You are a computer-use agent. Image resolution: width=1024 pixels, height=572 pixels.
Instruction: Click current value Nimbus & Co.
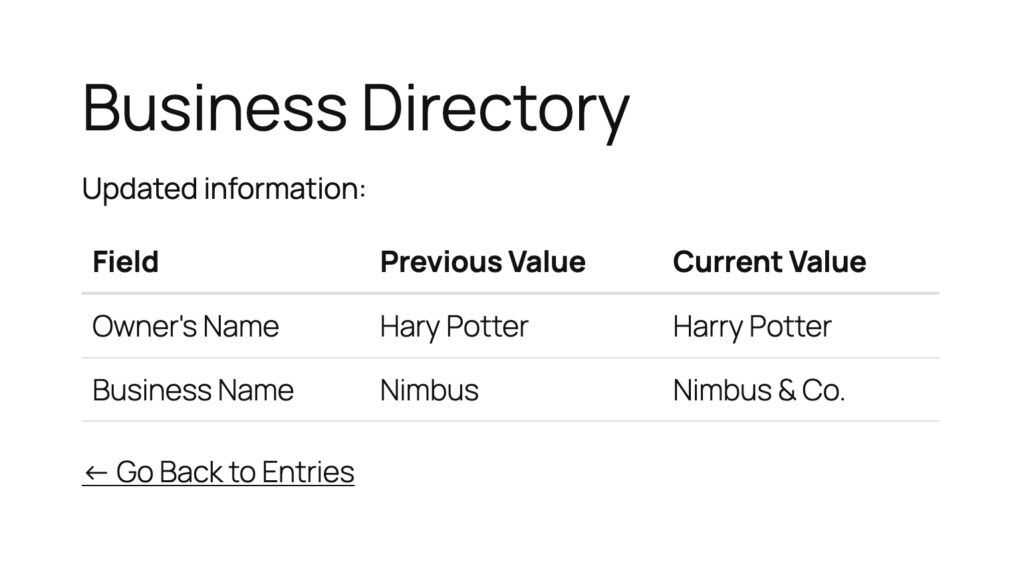tap(759, 390)
